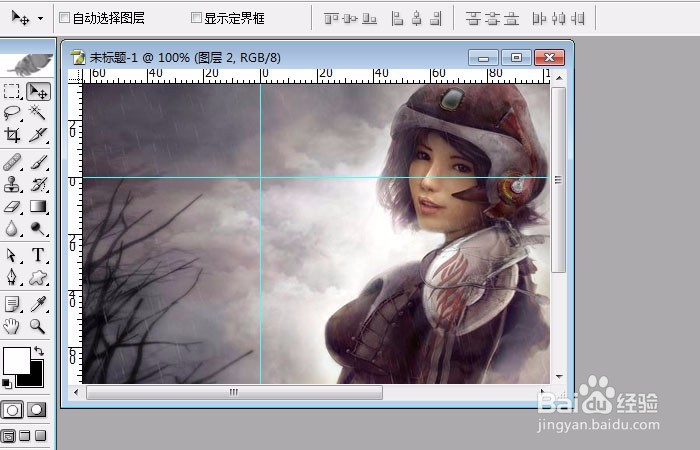The image size is (700, 450).
Task: Align vertical centers of layers
Action: coord(350,19)
